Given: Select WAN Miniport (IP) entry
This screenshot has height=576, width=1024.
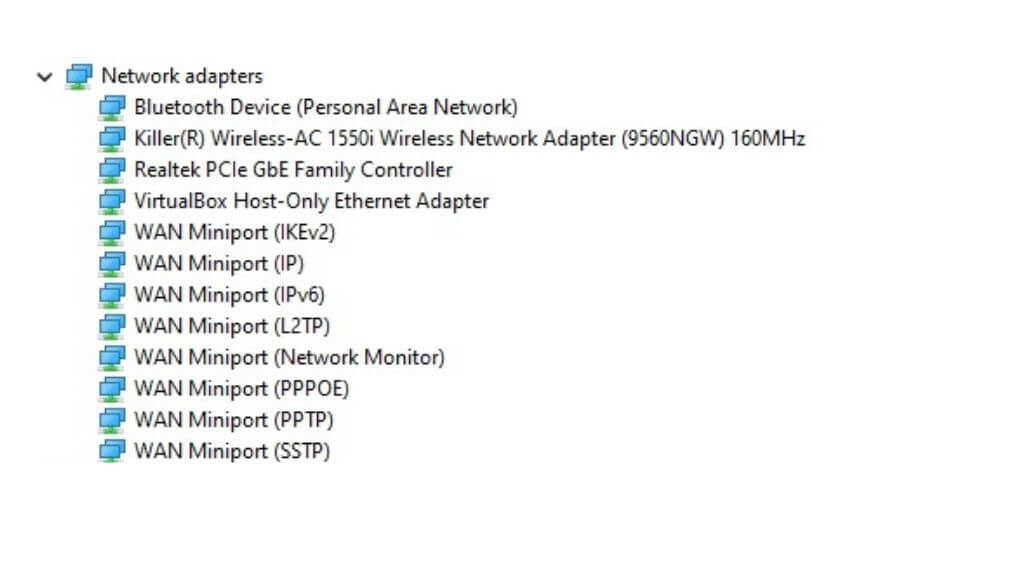Looking at the screenshot, I should 218,264.
